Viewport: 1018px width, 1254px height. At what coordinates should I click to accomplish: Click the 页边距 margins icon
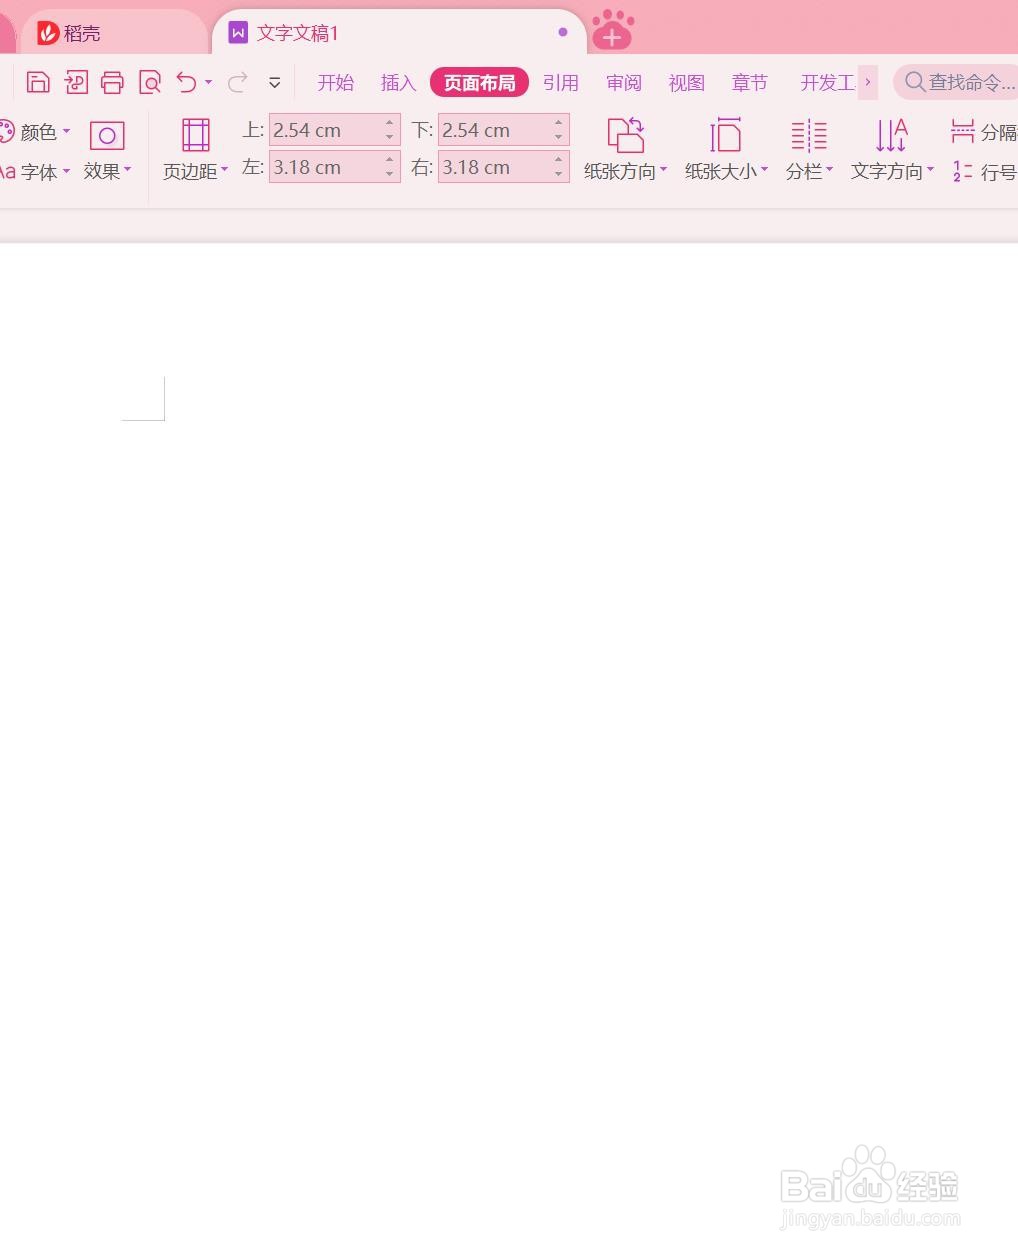tap(196, 135)
